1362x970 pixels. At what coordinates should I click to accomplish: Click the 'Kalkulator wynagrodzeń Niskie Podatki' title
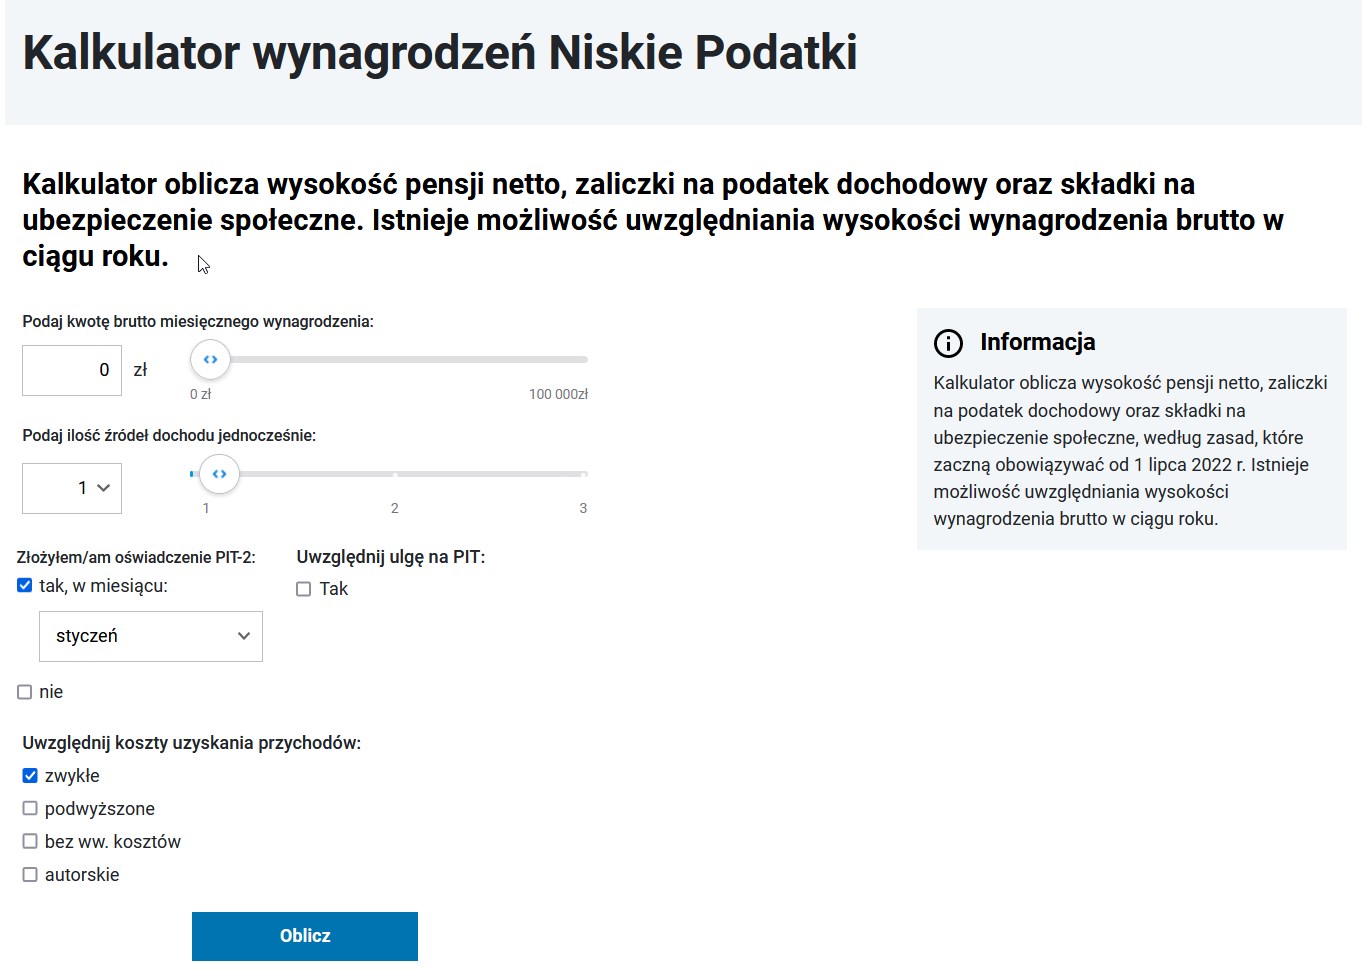440,53
